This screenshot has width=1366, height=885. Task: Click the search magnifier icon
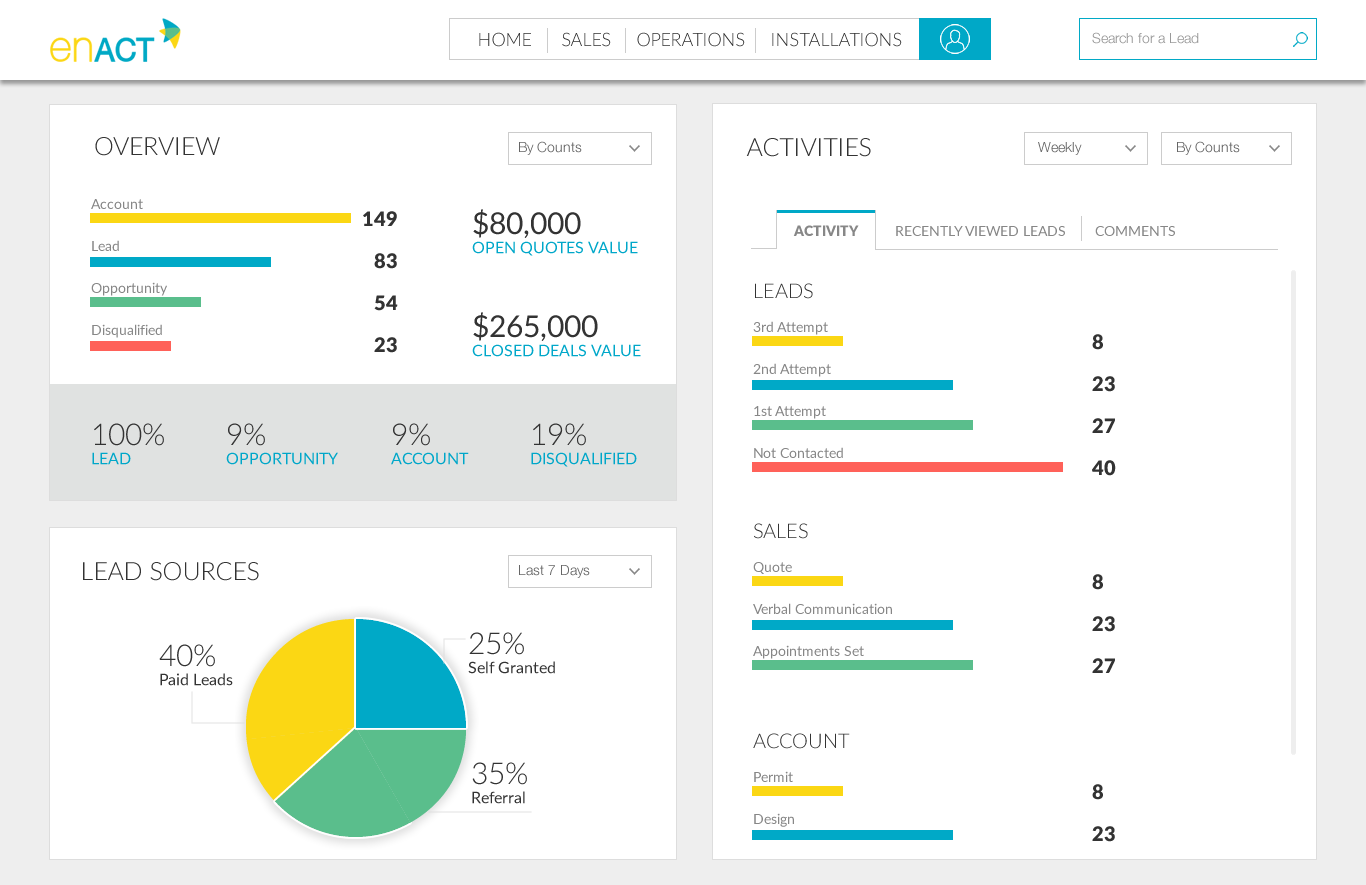1299,38
